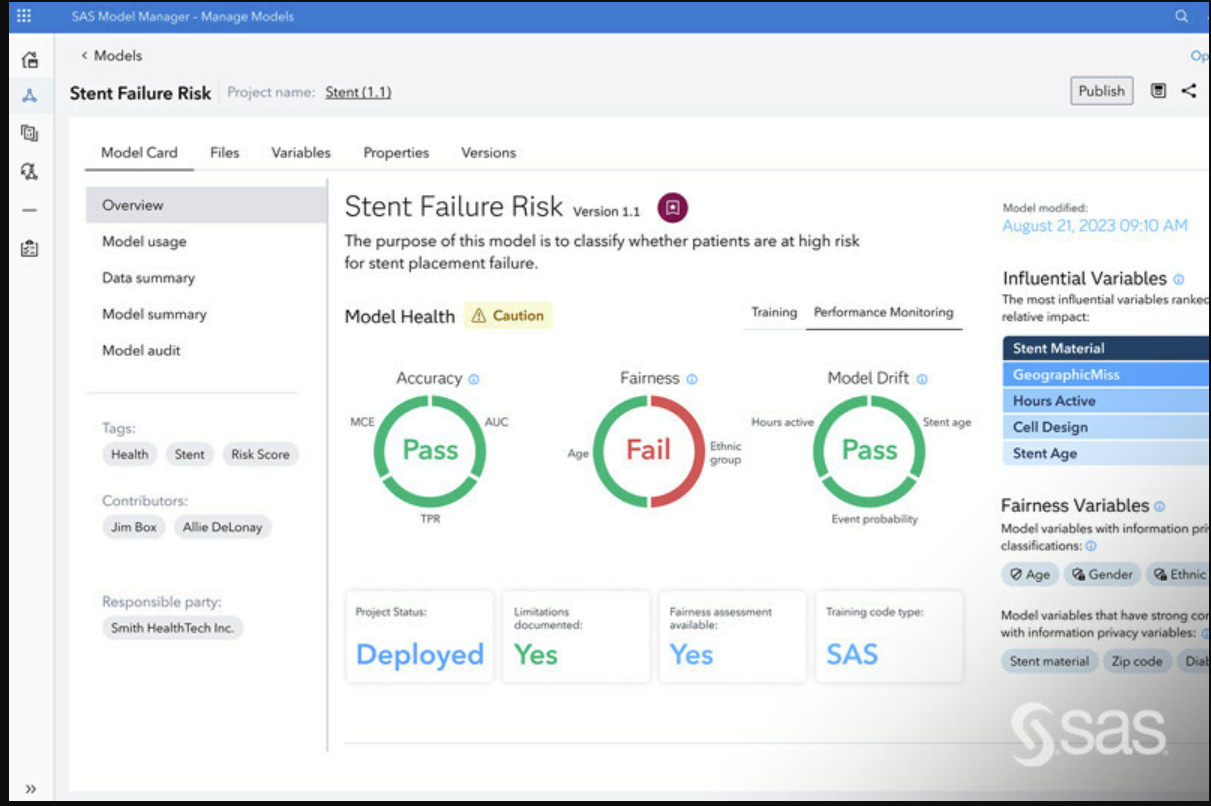The width and height of the screenshot is (1211, 806).
Task: Open the workflow tasks sidebar icon
Action: click(28, 169)
